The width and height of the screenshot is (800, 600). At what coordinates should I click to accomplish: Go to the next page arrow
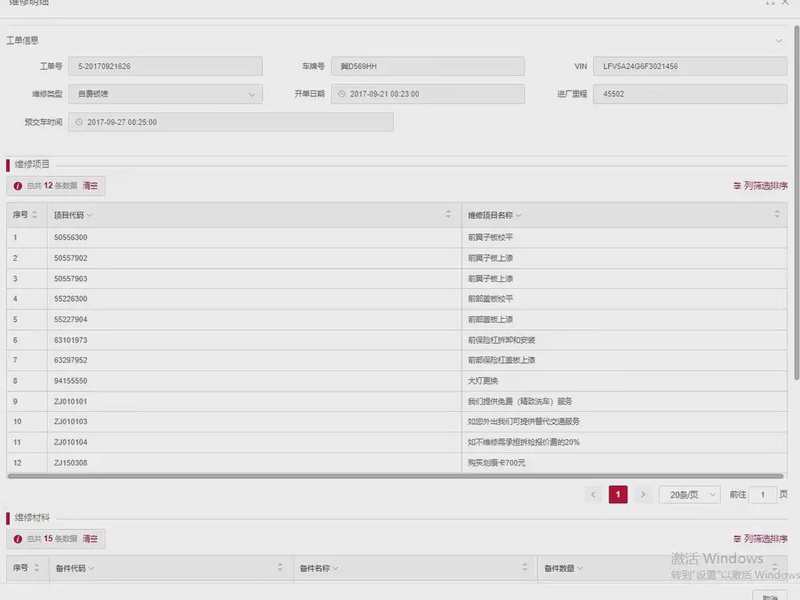coord(643,495)
